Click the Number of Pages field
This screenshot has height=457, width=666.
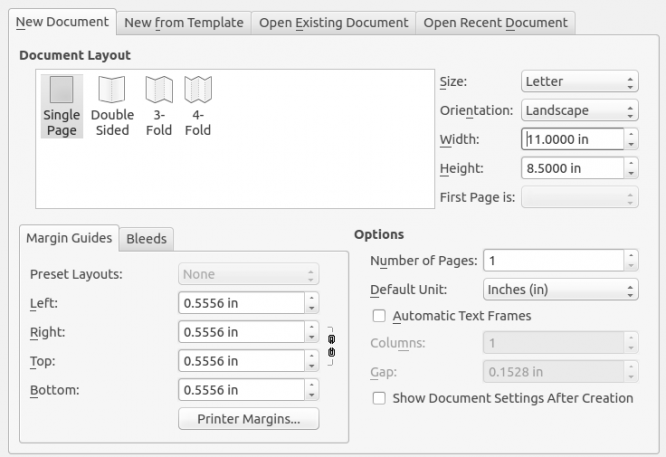551,261
